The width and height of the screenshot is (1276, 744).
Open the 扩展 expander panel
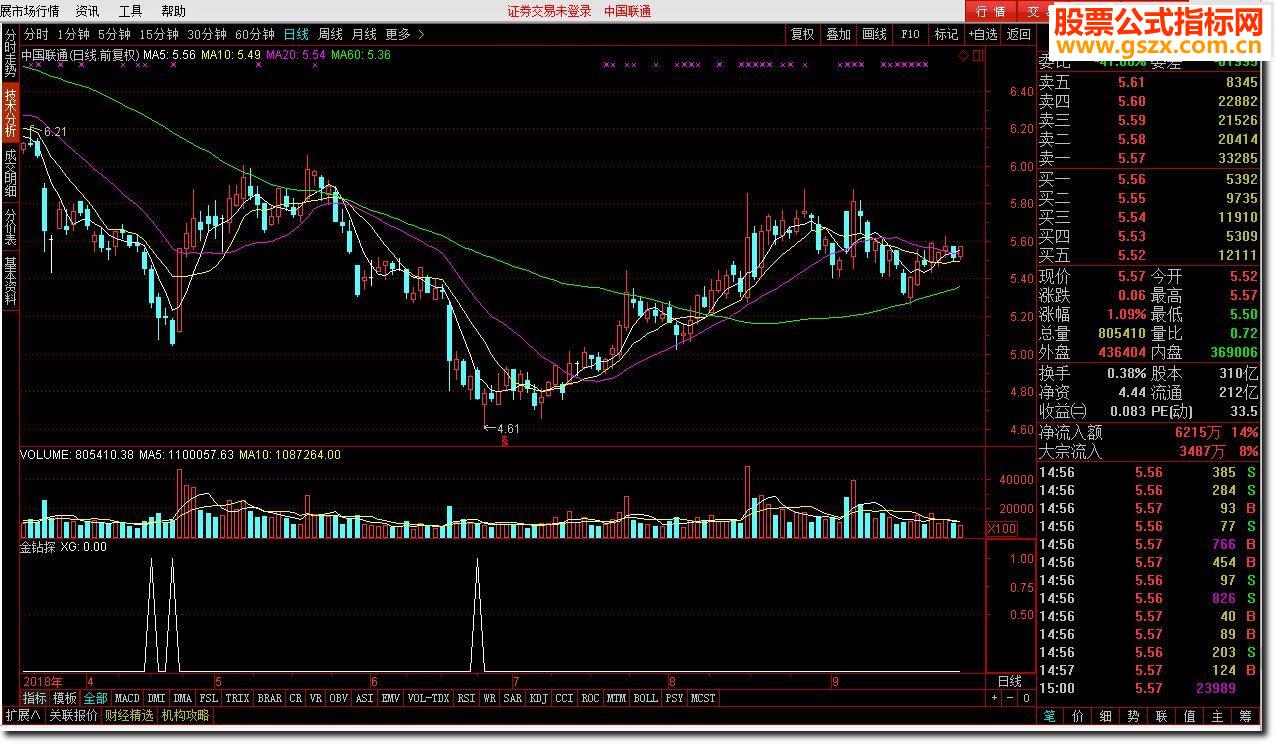(x=22, y=715)
